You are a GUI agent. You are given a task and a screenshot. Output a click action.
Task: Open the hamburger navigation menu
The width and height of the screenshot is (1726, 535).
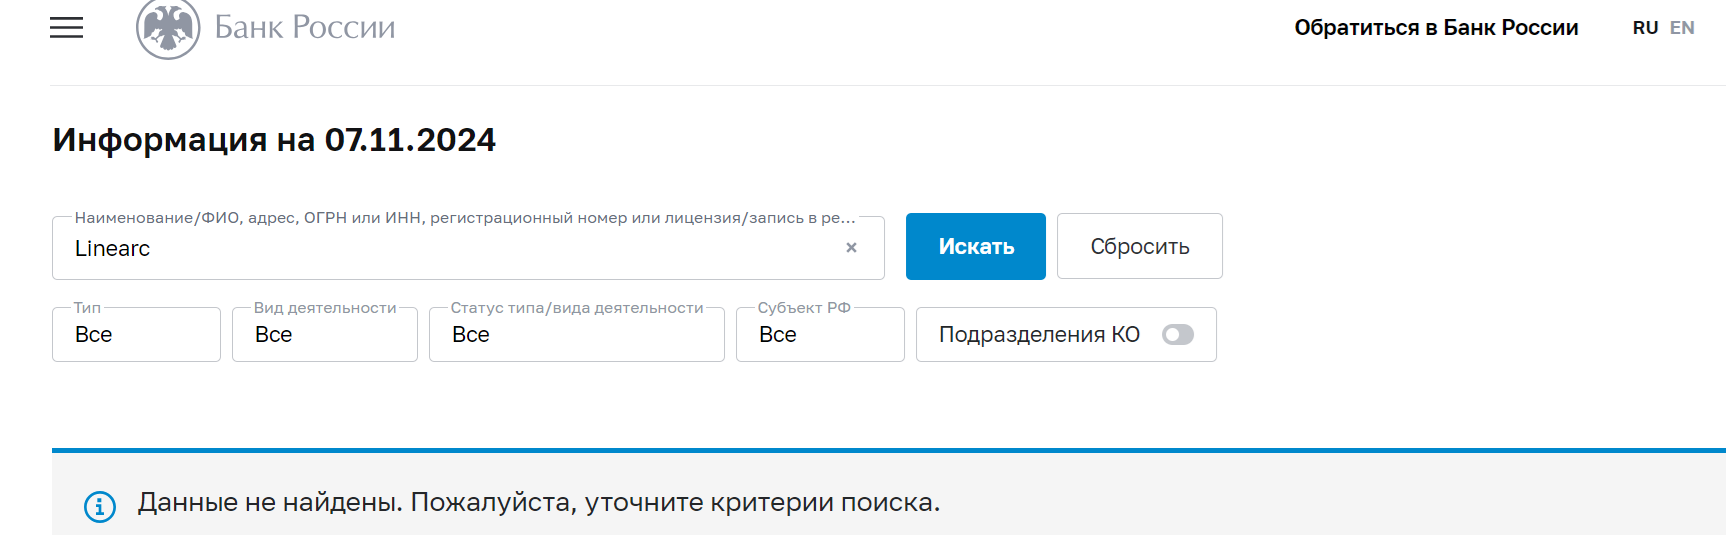(x=67, y=28)
